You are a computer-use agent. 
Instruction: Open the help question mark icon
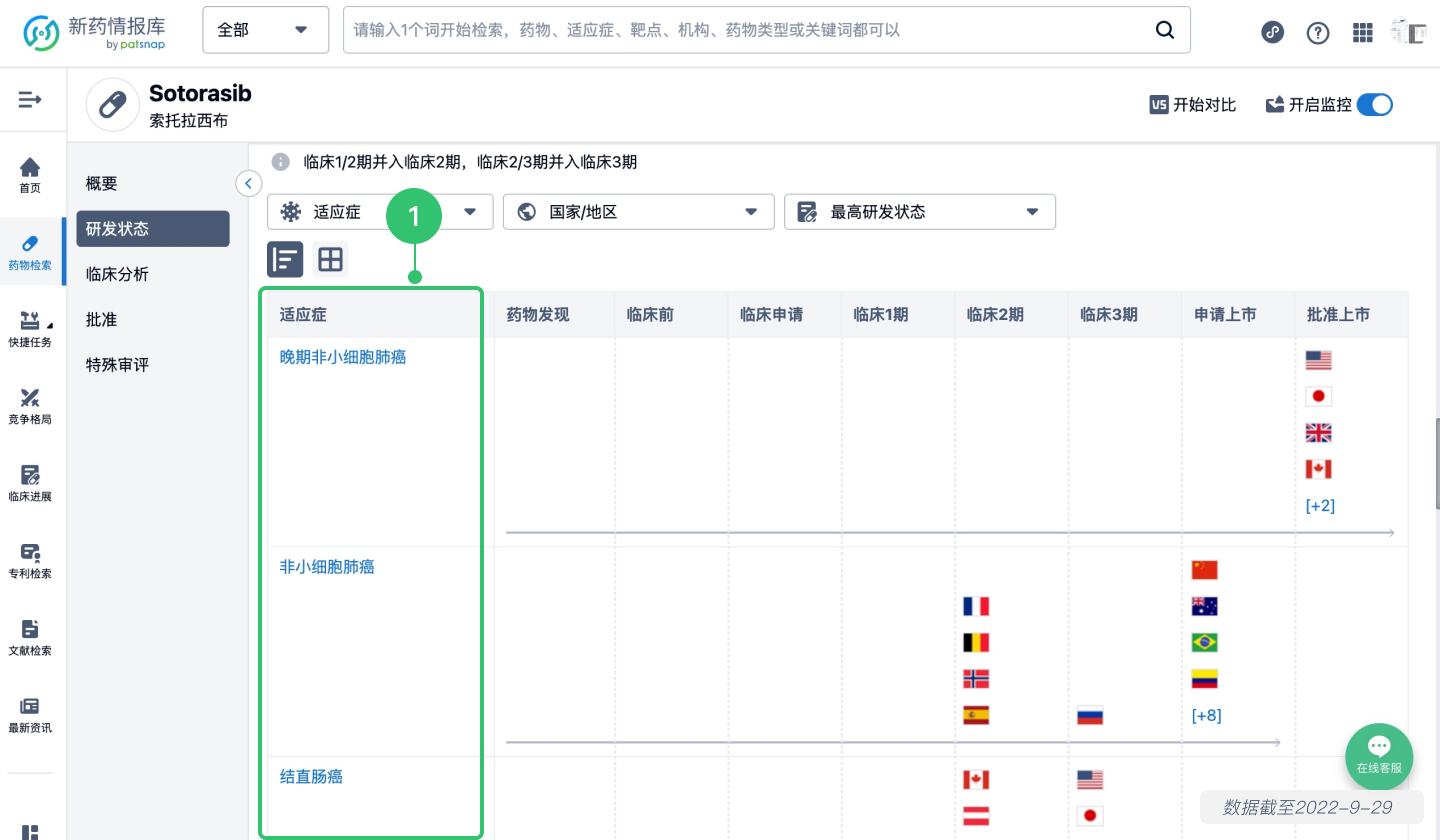[x=1318, y=32]
